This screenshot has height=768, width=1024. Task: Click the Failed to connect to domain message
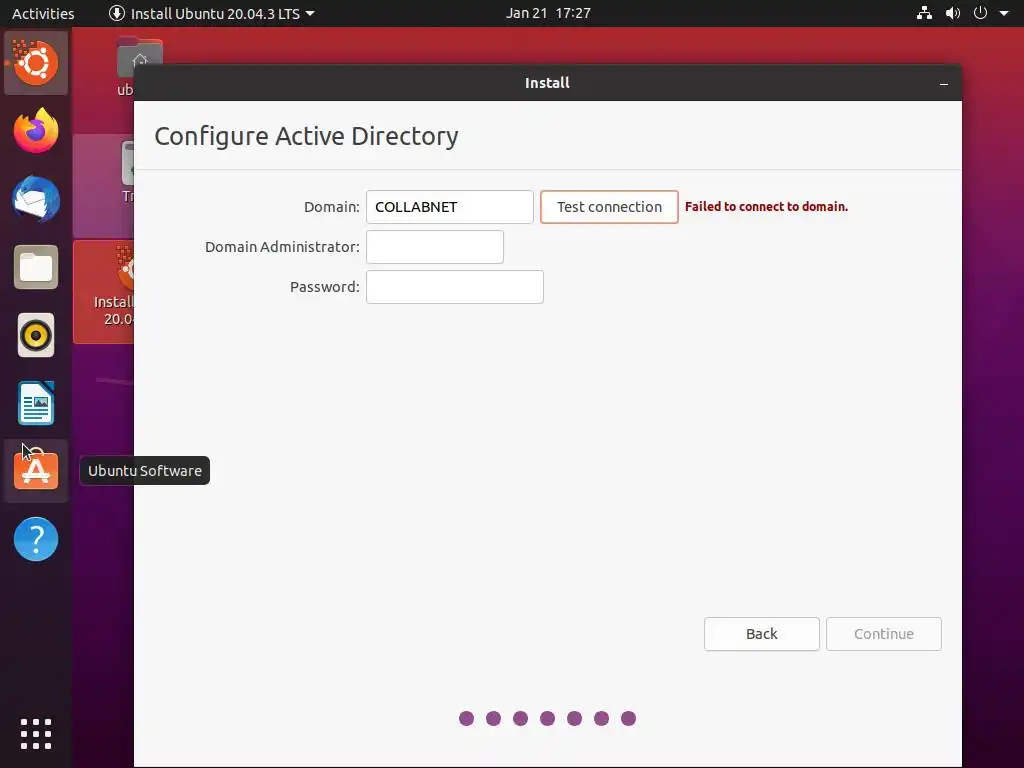coord(766,206)
